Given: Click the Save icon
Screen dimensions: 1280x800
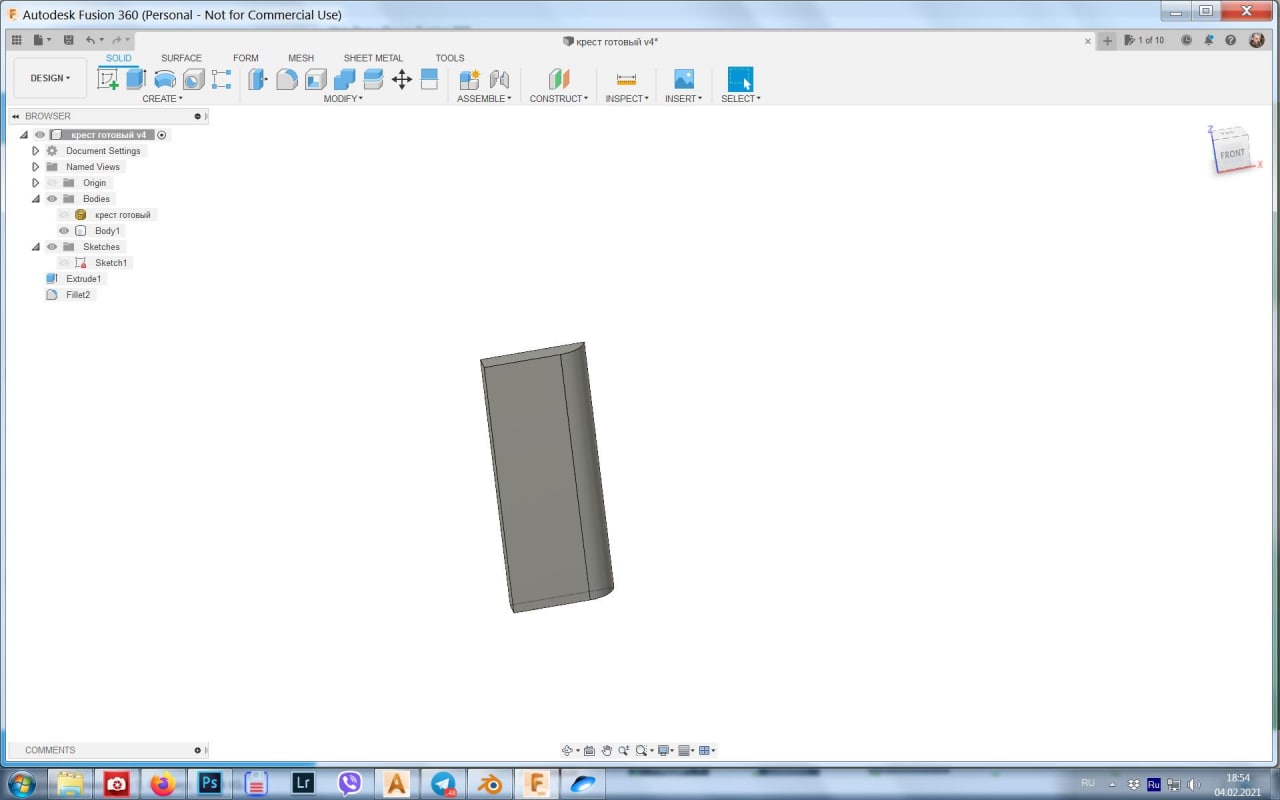Looking at the screenshot, I should 68,40.
